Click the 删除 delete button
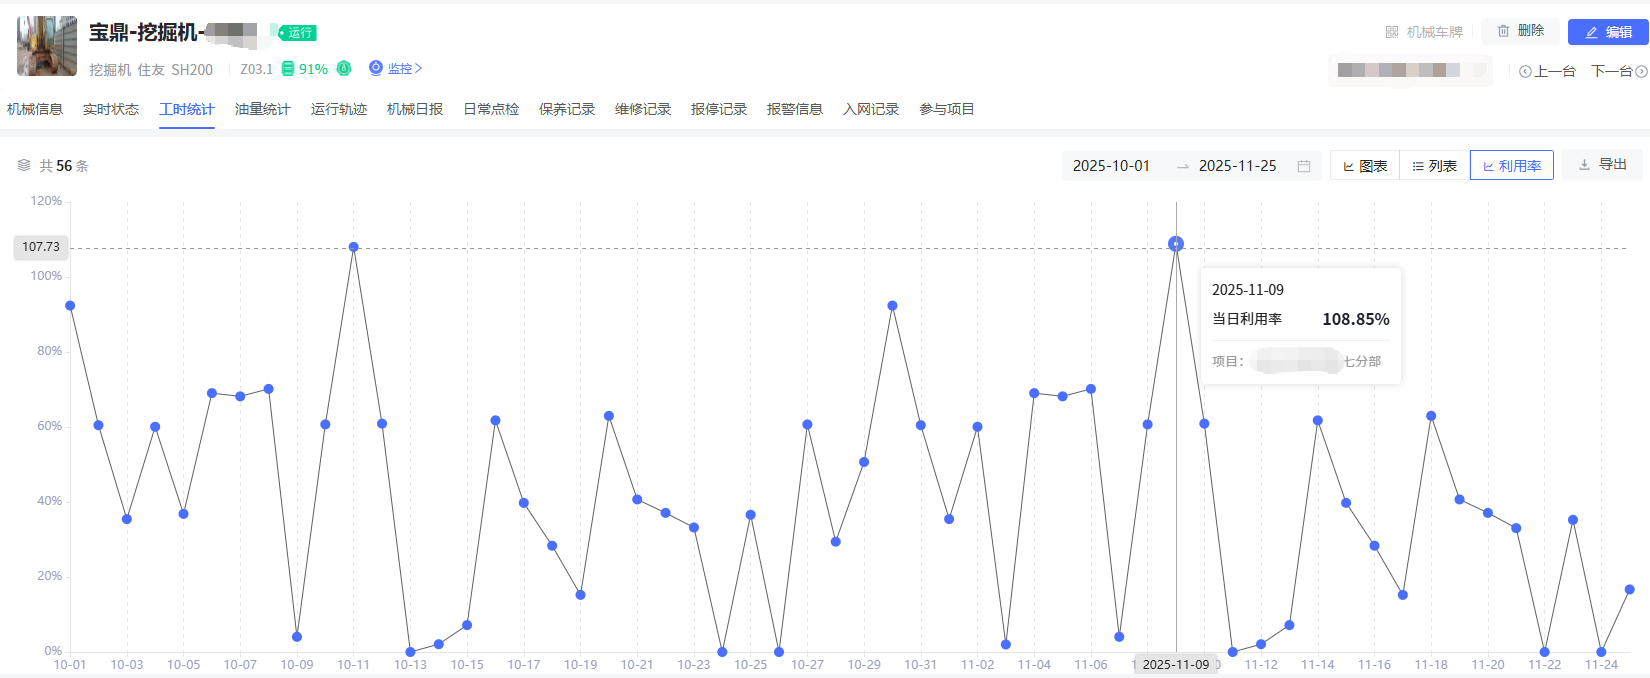 click(1520, 31)
